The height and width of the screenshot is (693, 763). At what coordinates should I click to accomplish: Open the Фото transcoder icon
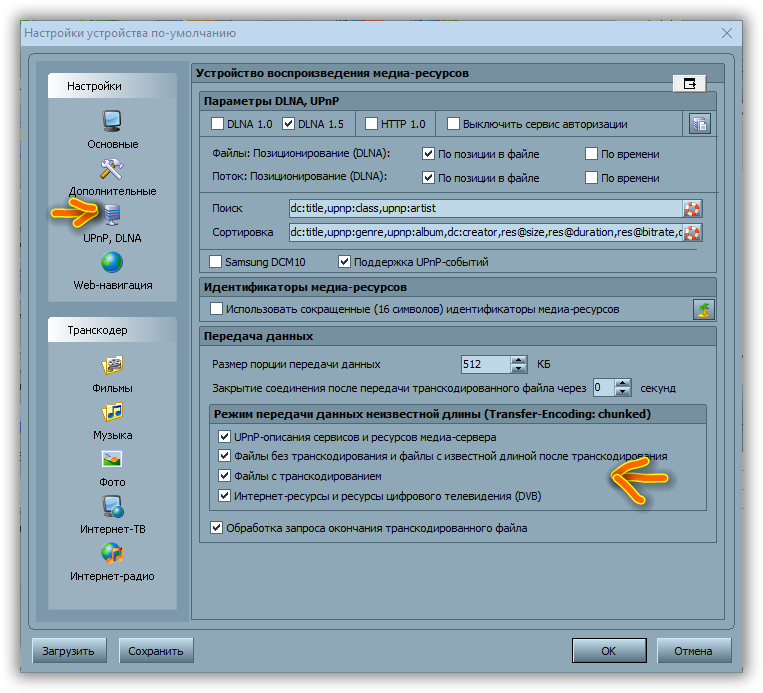point(112,459)
